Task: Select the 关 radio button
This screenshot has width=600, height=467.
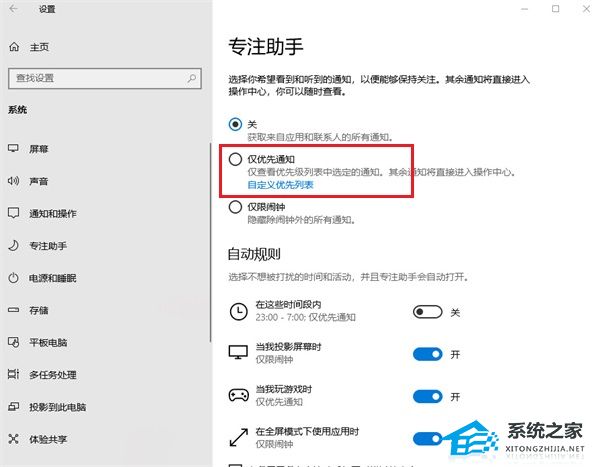Action: point(235,124)
